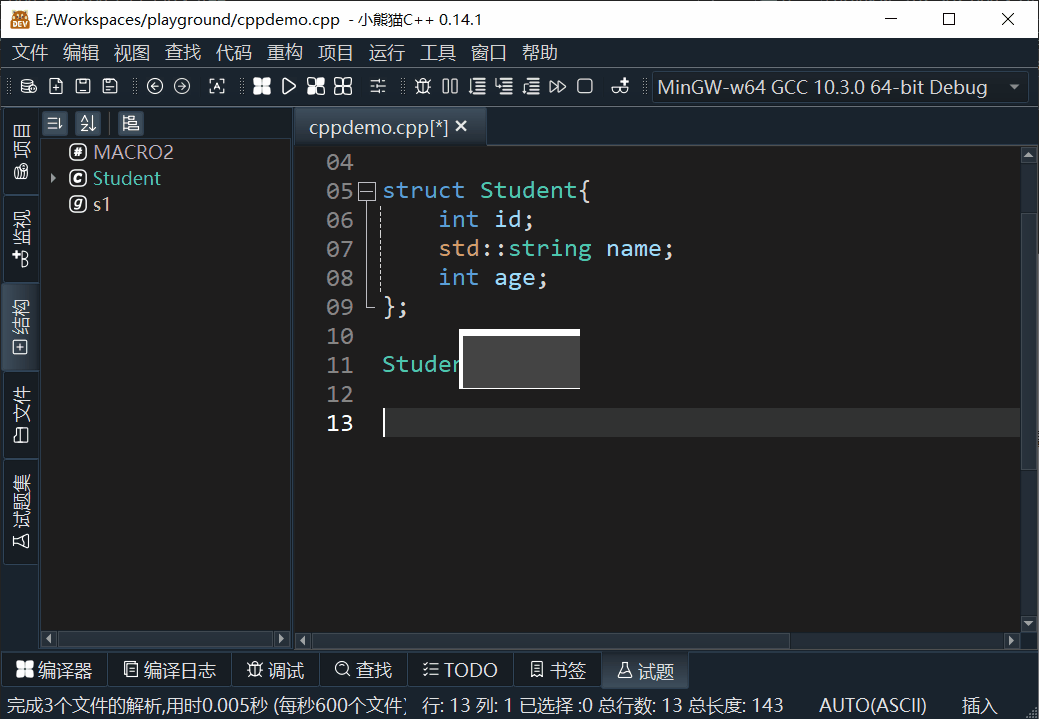Open compiler options with the sliders icon
Viewport: 1039px width, 719px height.
coord(378,86)
